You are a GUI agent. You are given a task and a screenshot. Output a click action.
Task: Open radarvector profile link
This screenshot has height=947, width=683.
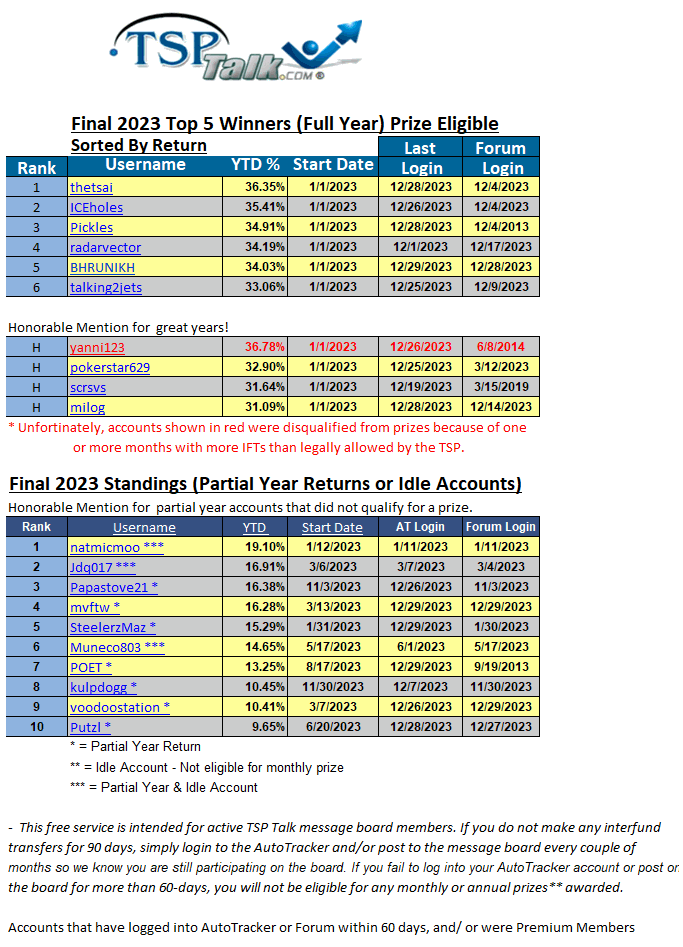(105, 247)
